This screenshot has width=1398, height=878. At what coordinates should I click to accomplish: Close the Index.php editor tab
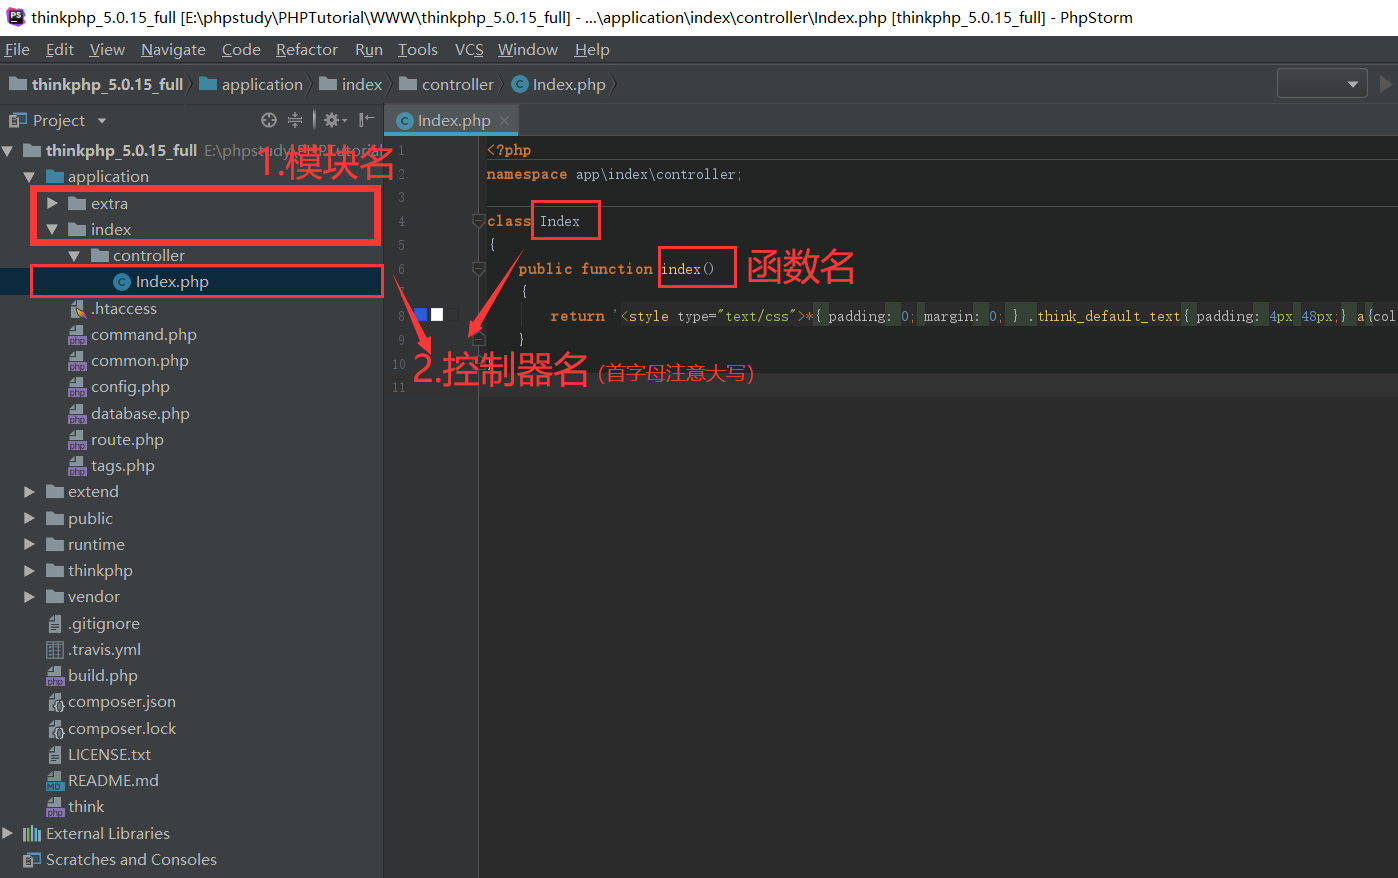504,120
